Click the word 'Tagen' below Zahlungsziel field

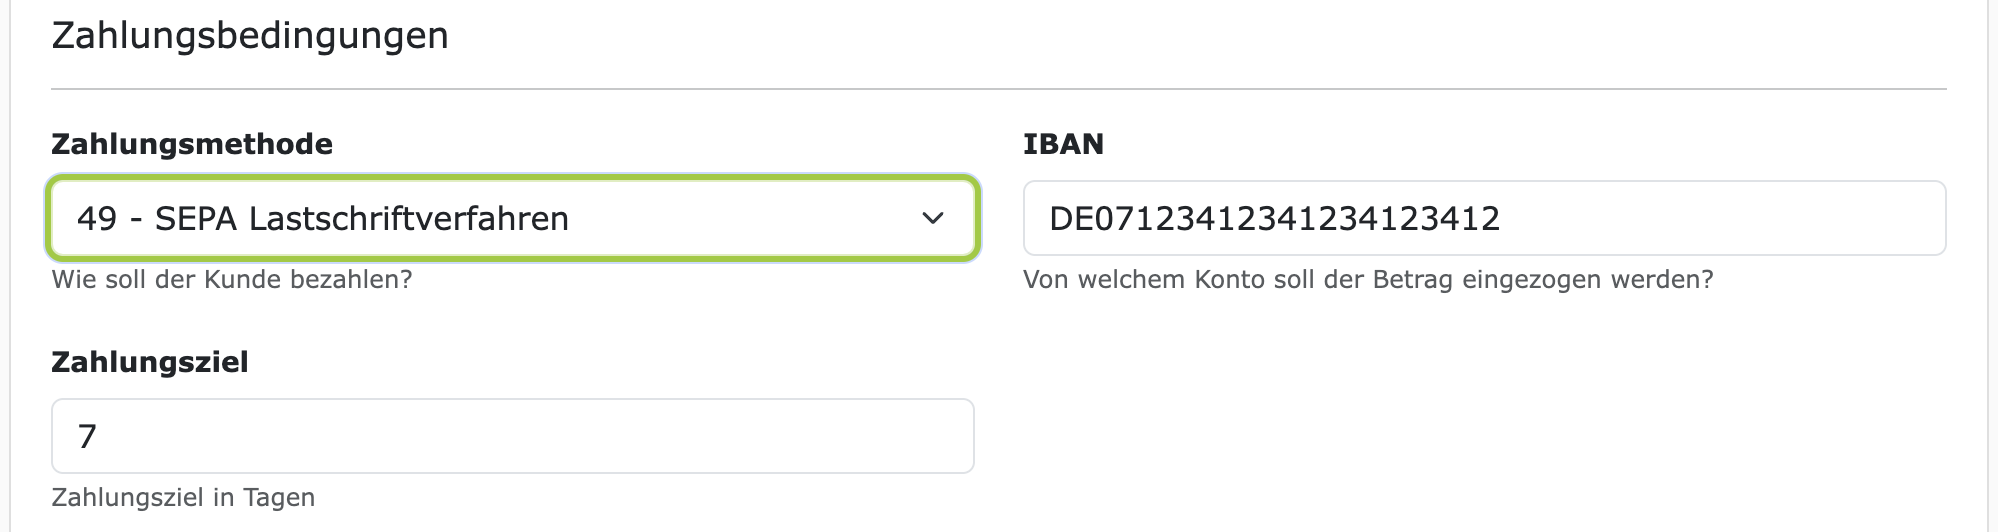(279, 497)
